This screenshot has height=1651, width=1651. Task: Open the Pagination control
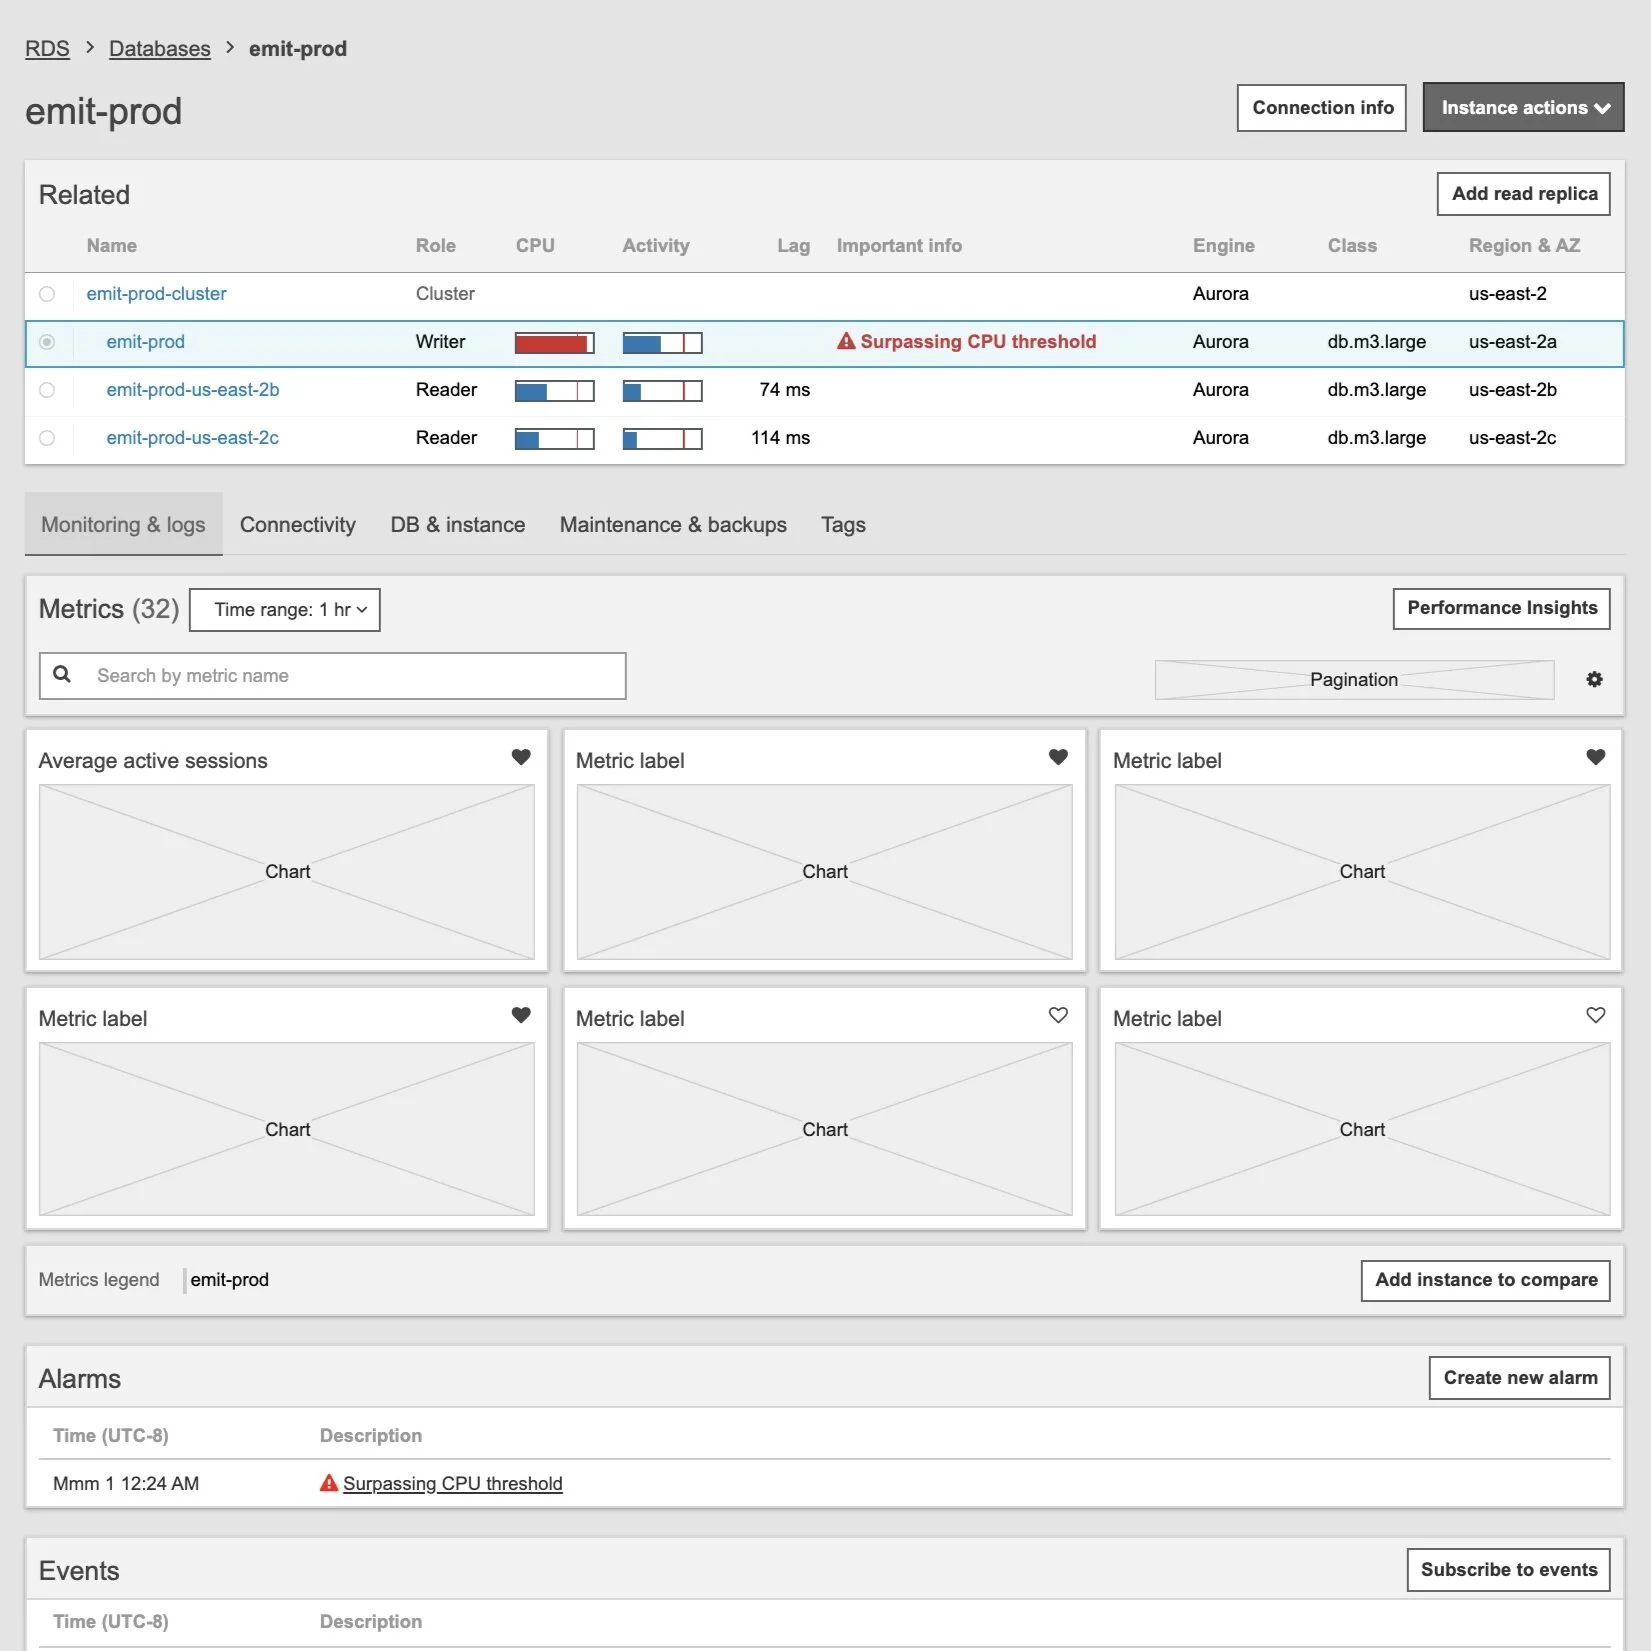(x=1353, y=679)
